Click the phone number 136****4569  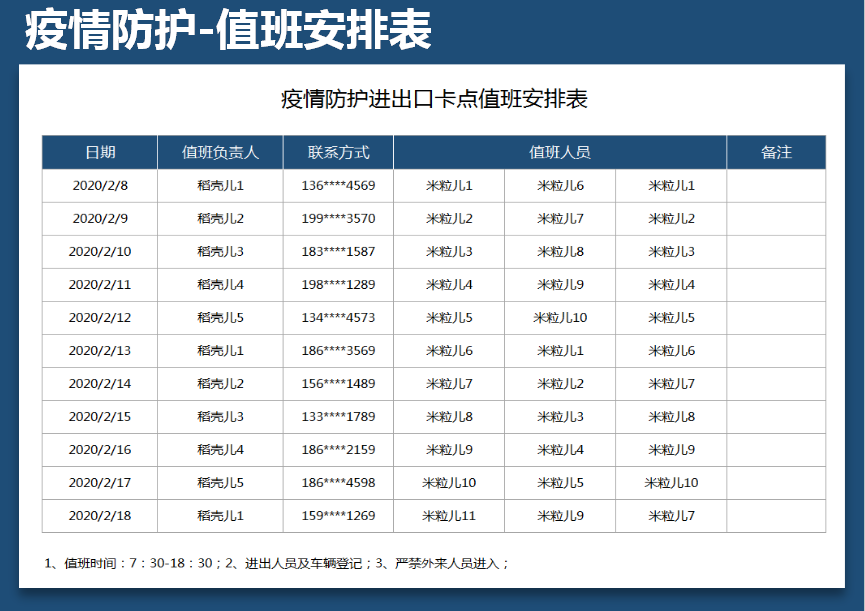coord(338,185)
